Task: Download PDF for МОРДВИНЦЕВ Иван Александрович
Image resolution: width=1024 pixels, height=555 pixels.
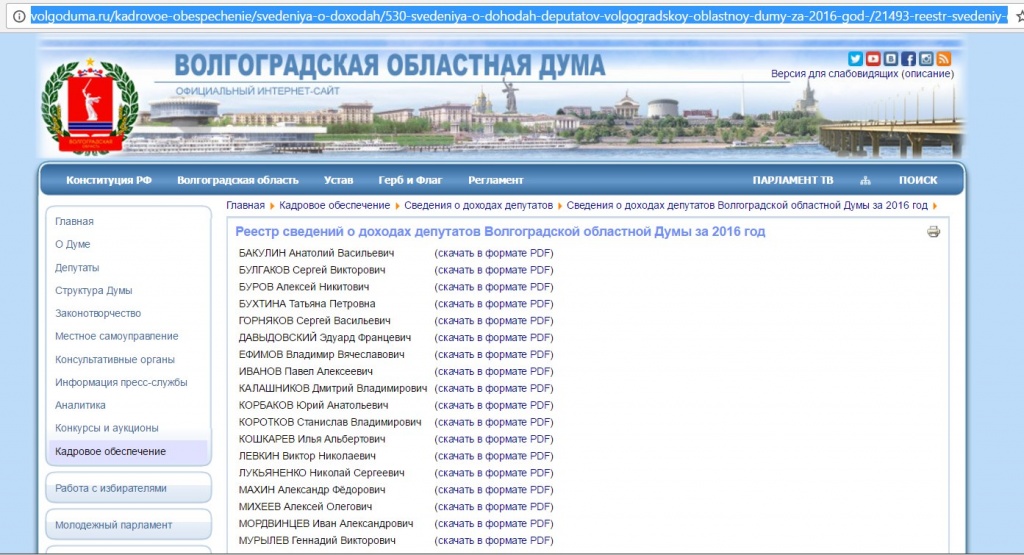Action: click(x=494, y=524)
